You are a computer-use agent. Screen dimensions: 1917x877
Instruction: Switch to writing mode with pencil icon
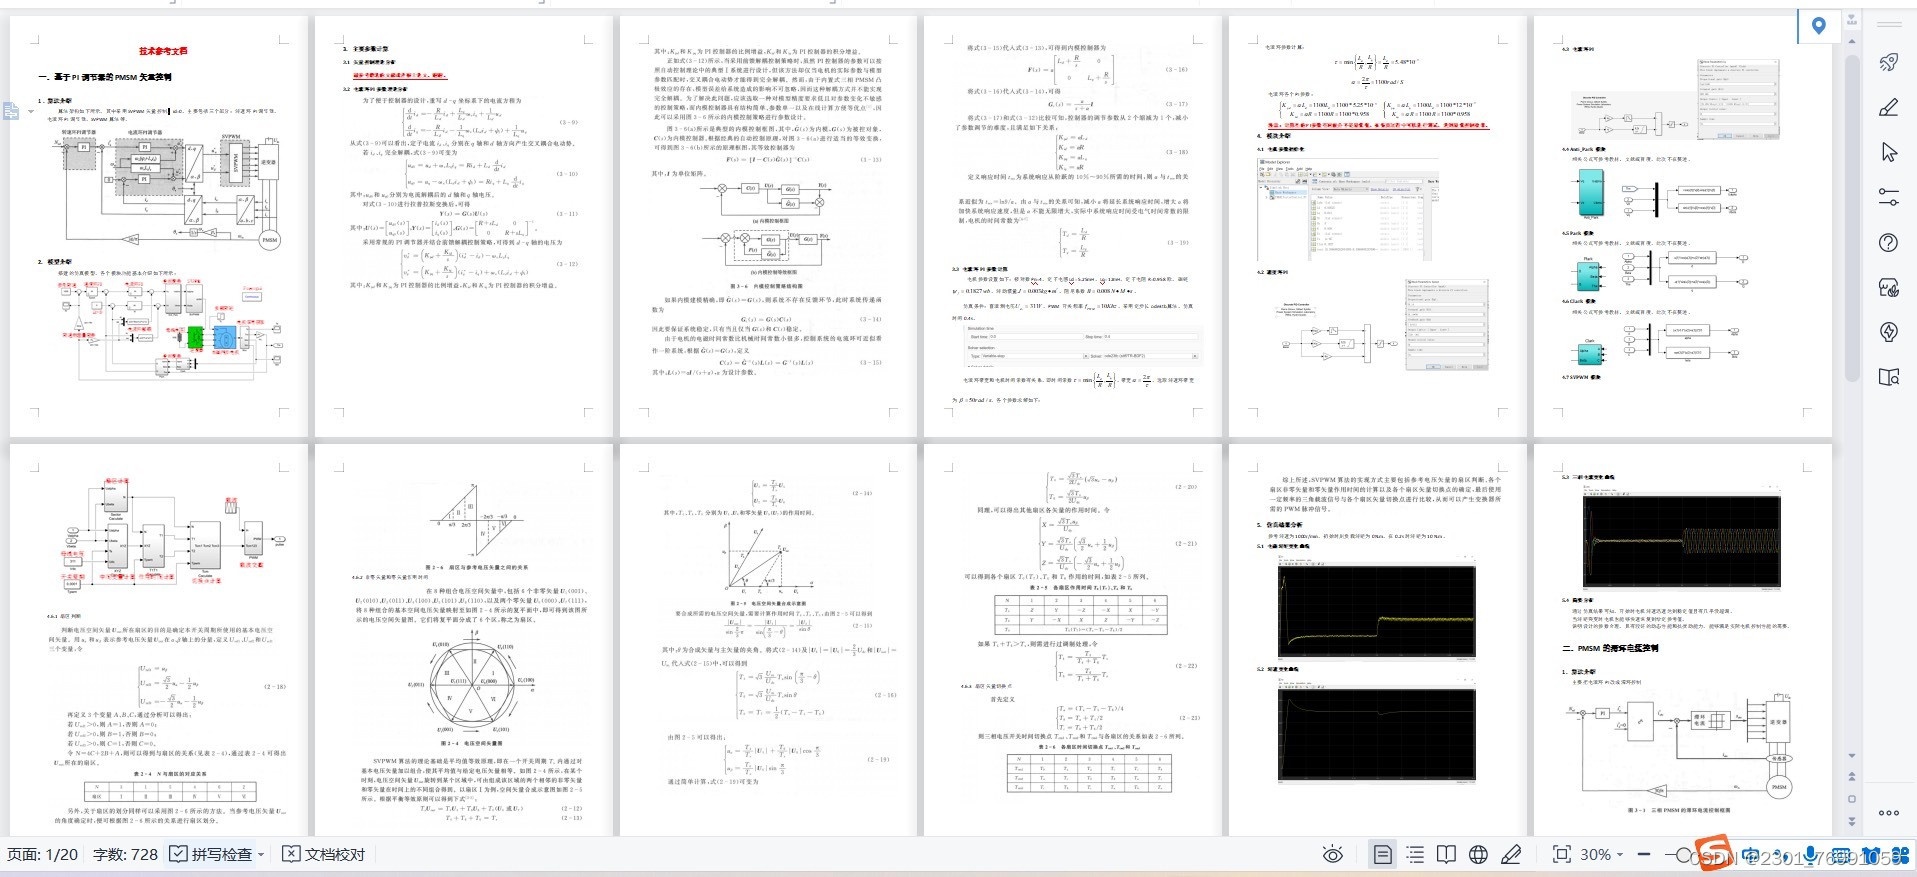pos(1511,854)
